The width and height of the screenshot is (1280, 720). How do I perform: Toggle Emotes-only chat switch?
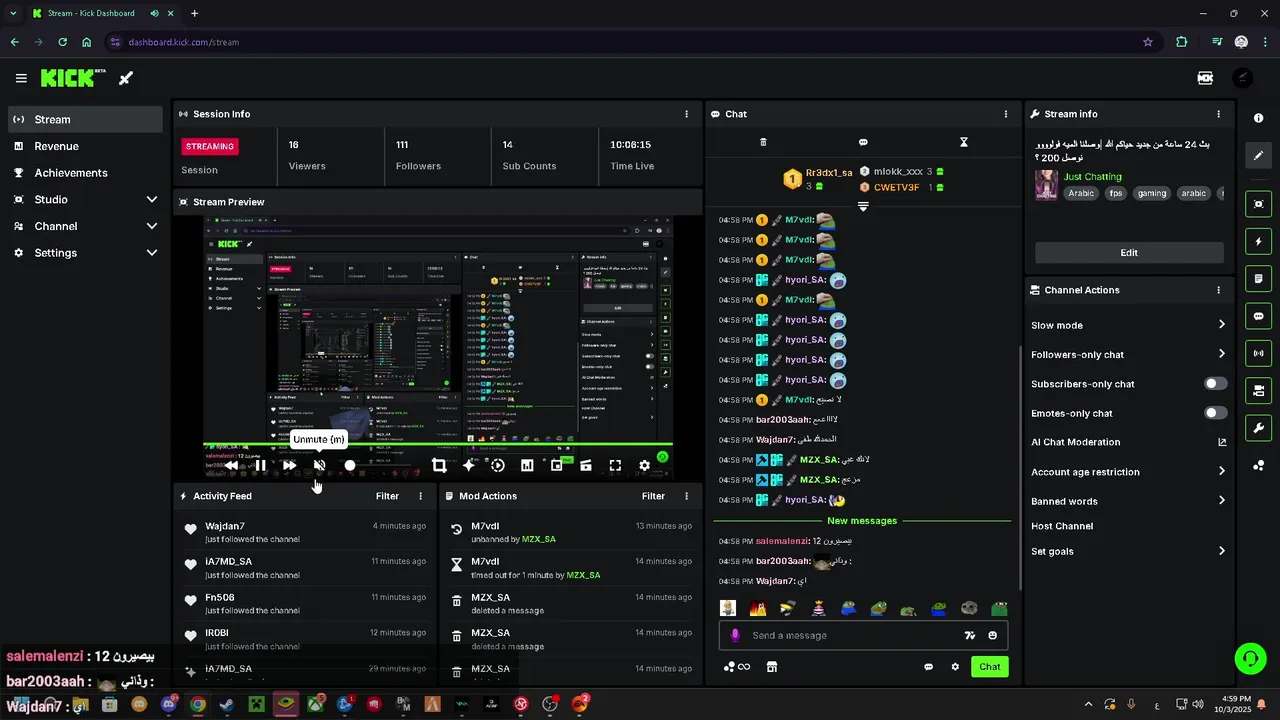pos(1215,413)
